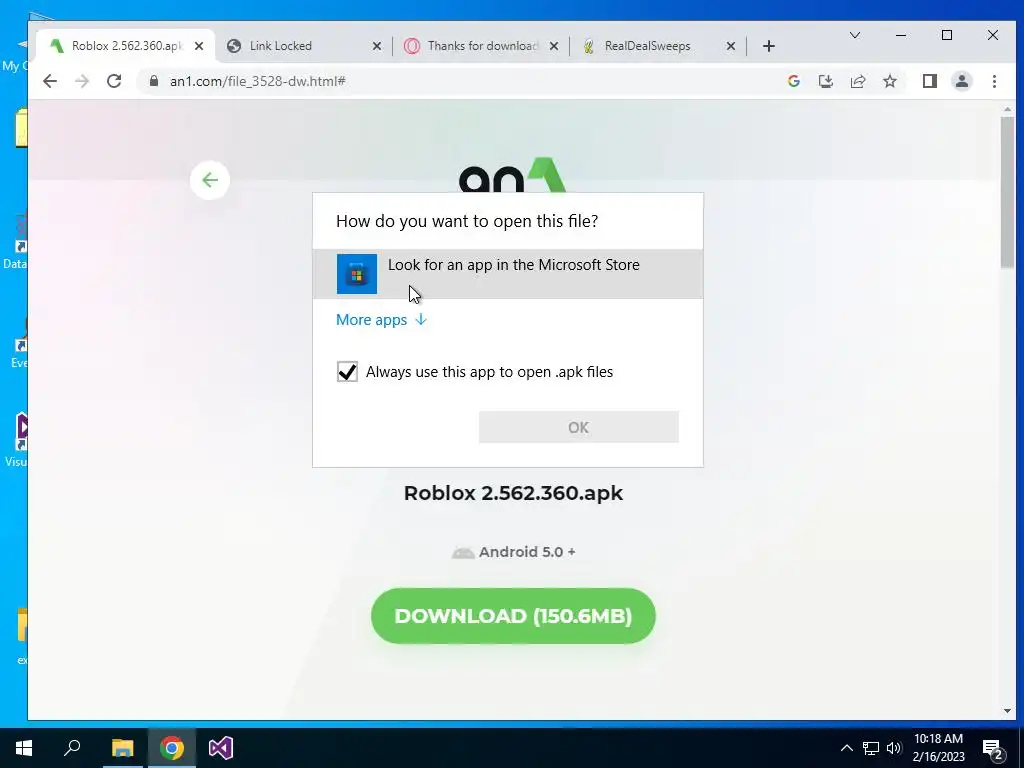Switch to the RealDealSweeps tab

coord(658,46)
